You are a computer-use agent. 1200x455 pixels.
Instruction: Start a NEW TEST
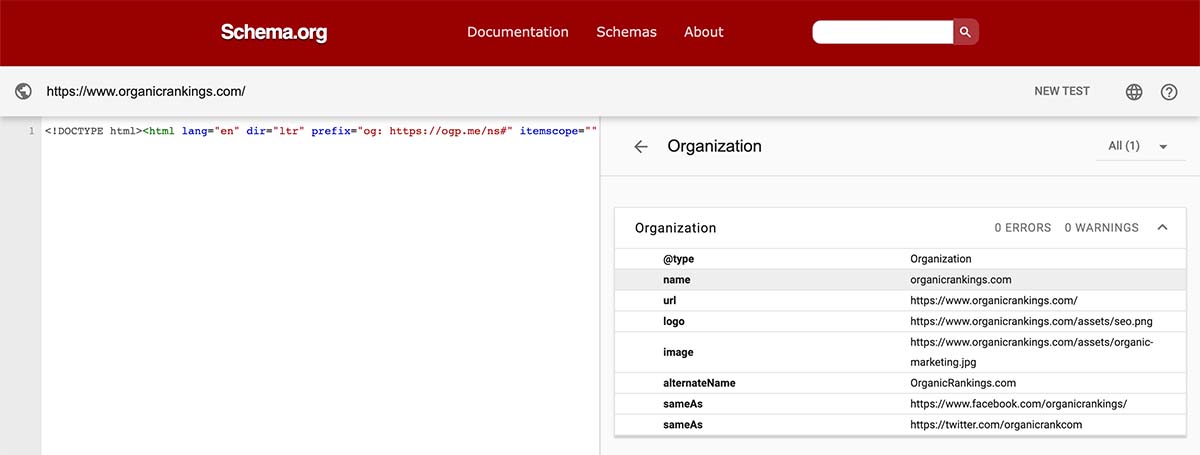[x=1062, y=91]
